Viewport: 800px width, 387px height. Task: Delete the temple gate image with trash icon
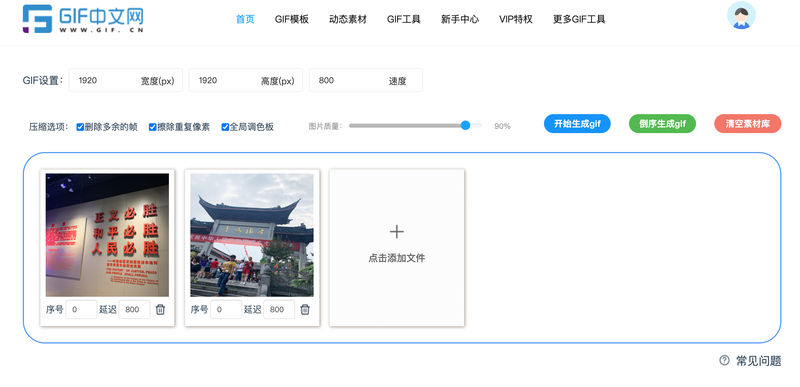click(x=305, y=309)
